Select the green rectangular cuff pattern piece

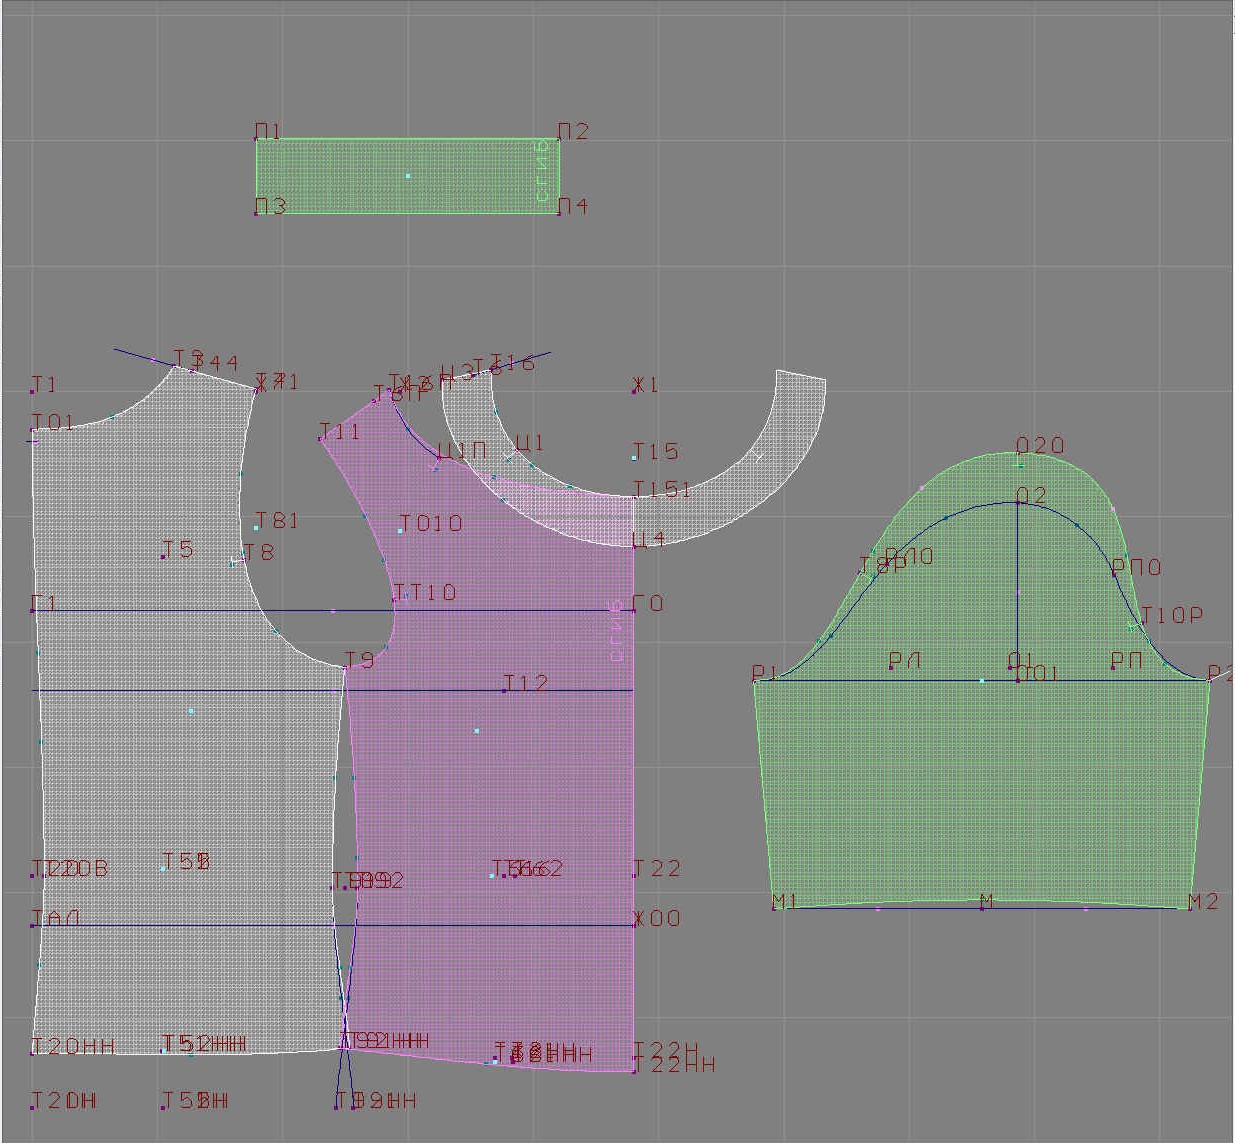[408, 176]
